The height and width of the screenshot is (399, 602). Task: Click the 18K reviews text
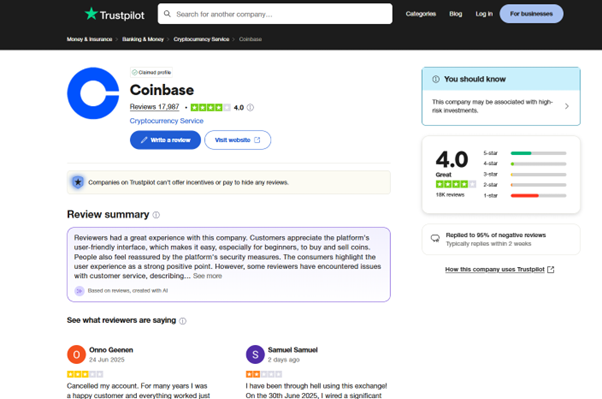click(x=450, y=195)
